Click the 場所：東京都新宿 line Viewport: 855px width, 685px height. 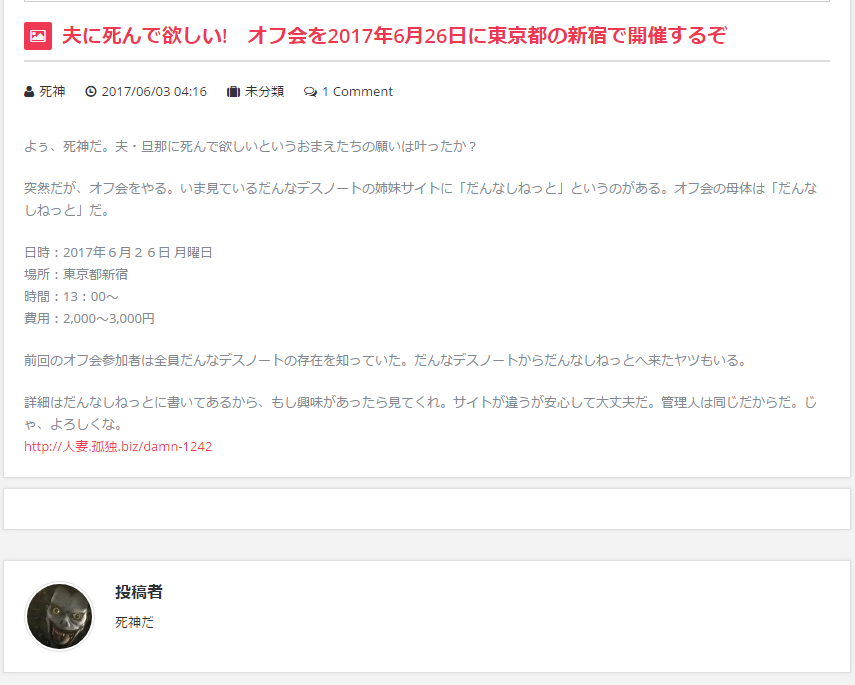(76, 274)
